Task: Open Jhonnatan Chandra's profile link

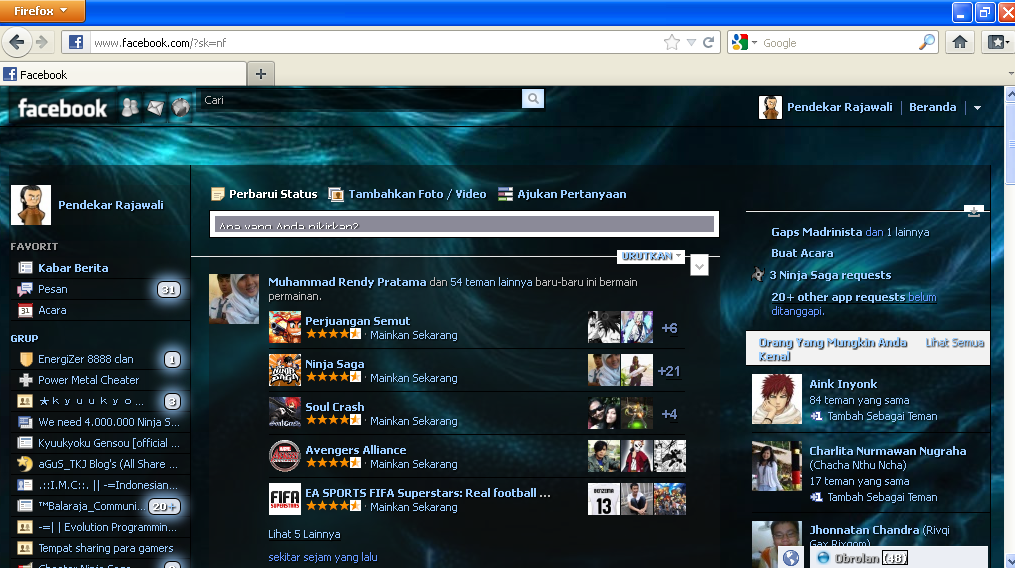Action: tap(864, 530)
